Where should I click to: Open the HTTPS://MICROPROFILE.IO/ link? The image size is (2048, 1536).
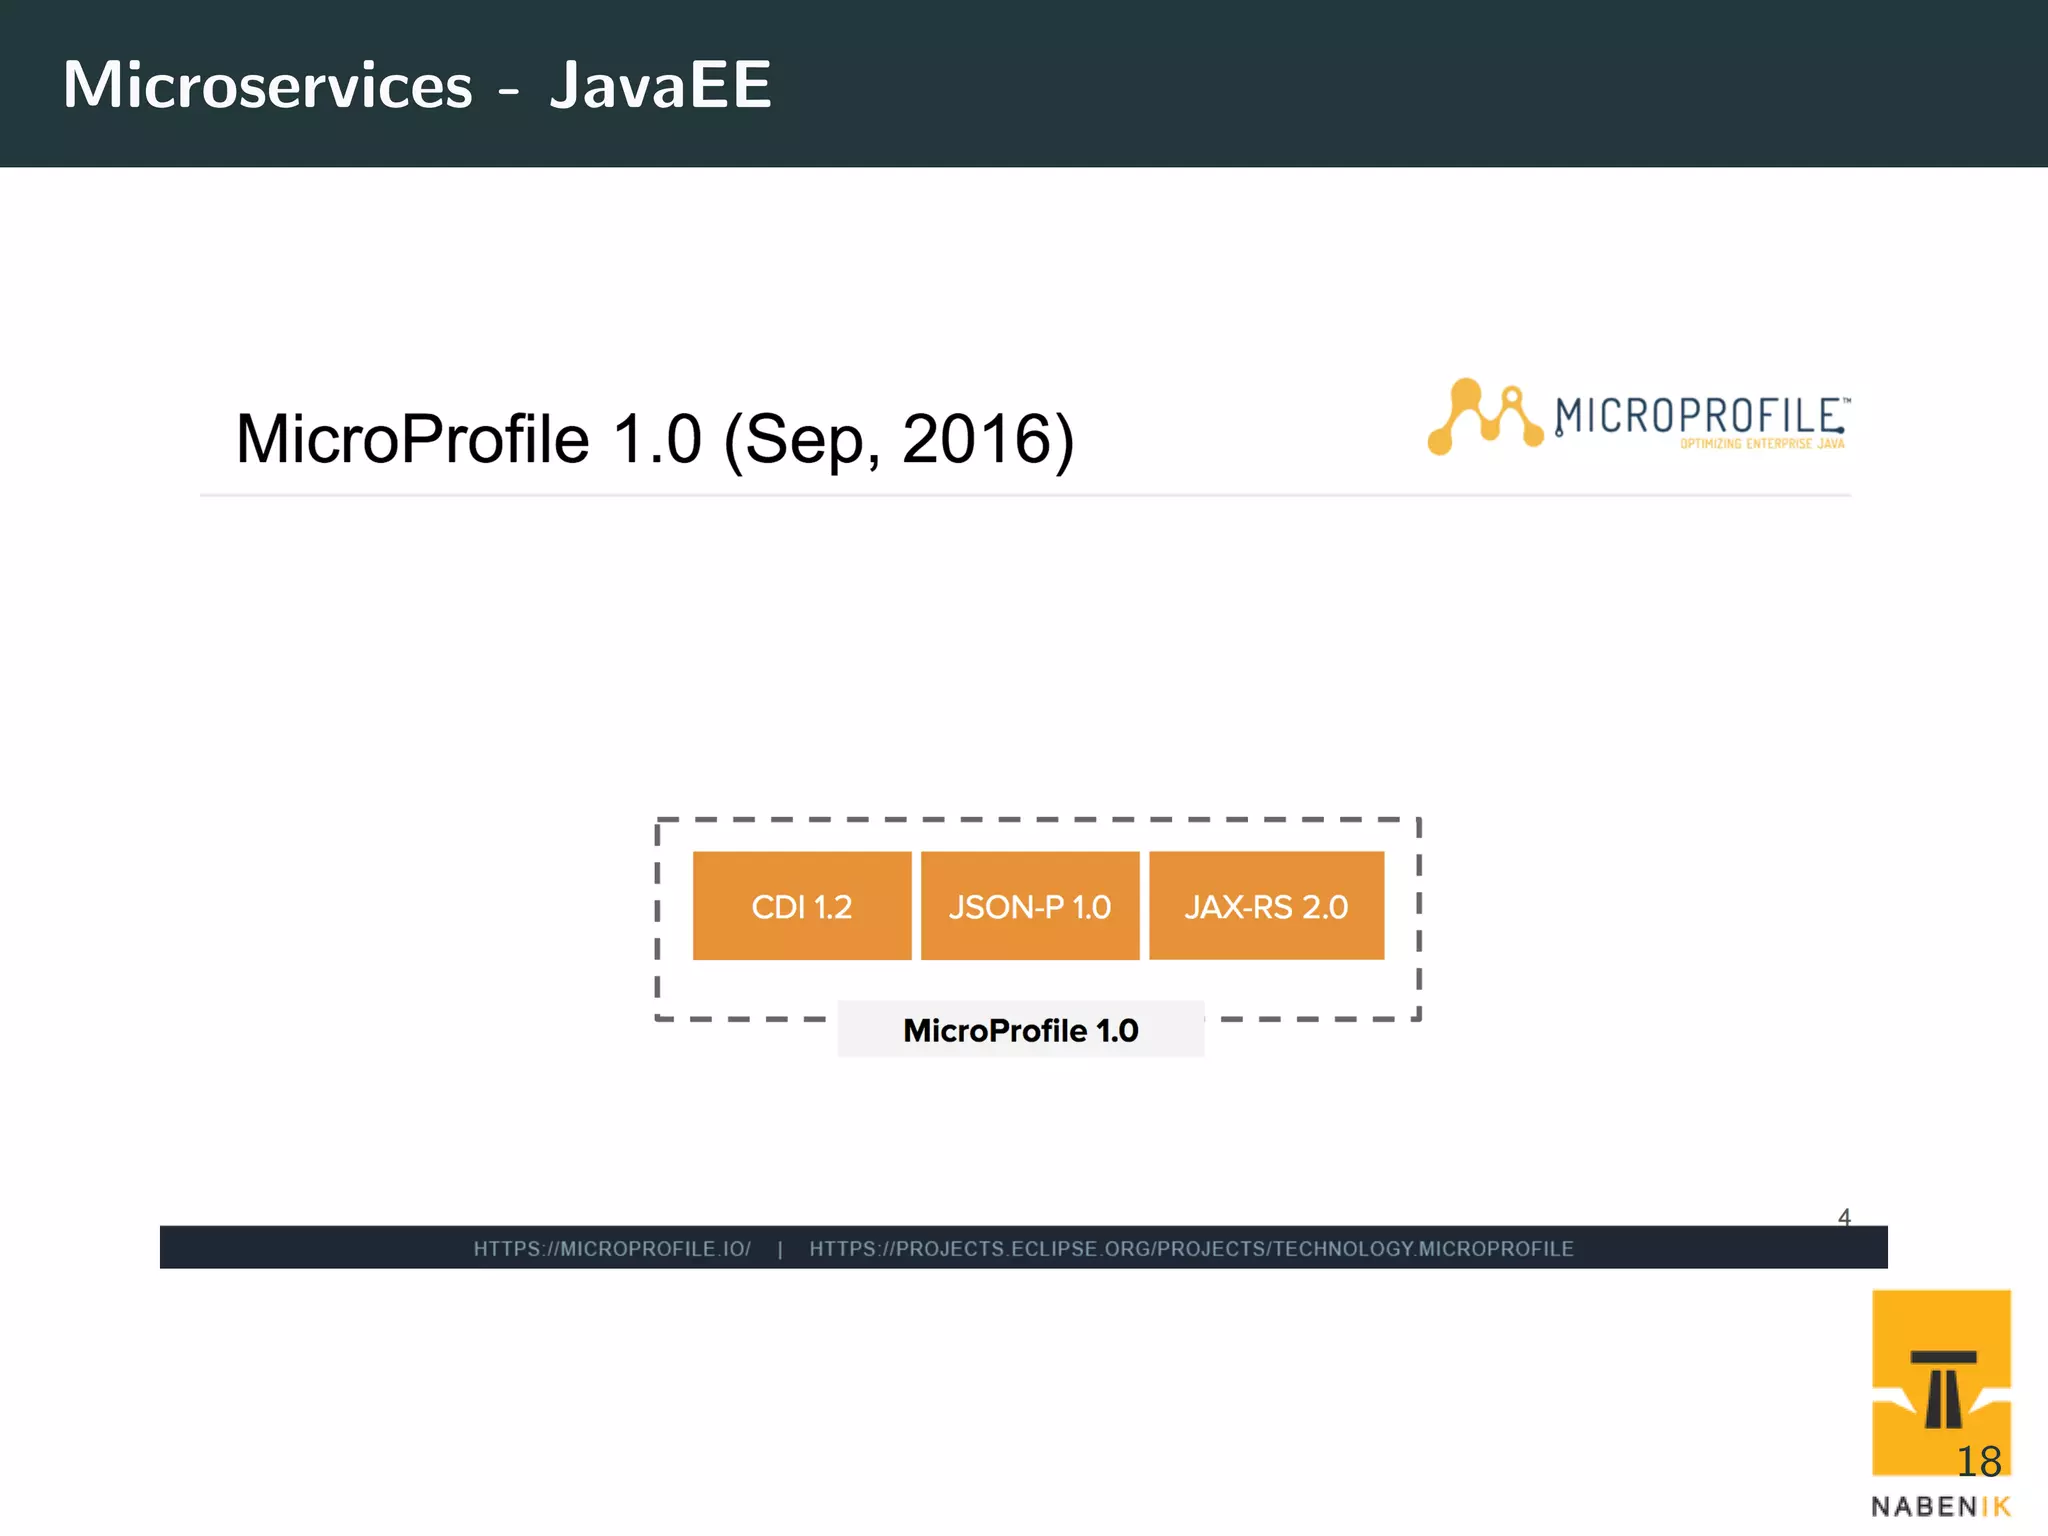612,1249
